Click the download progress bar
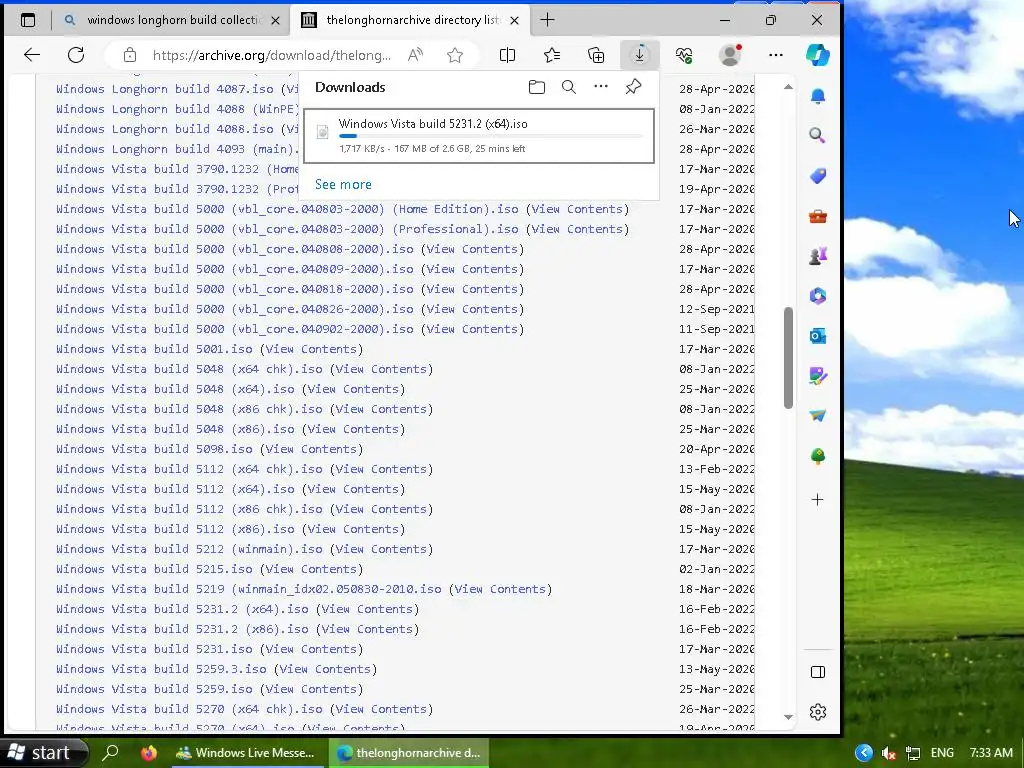This screenshot has height=768, width=1024. pyautogui.click(x=491, y=136)
